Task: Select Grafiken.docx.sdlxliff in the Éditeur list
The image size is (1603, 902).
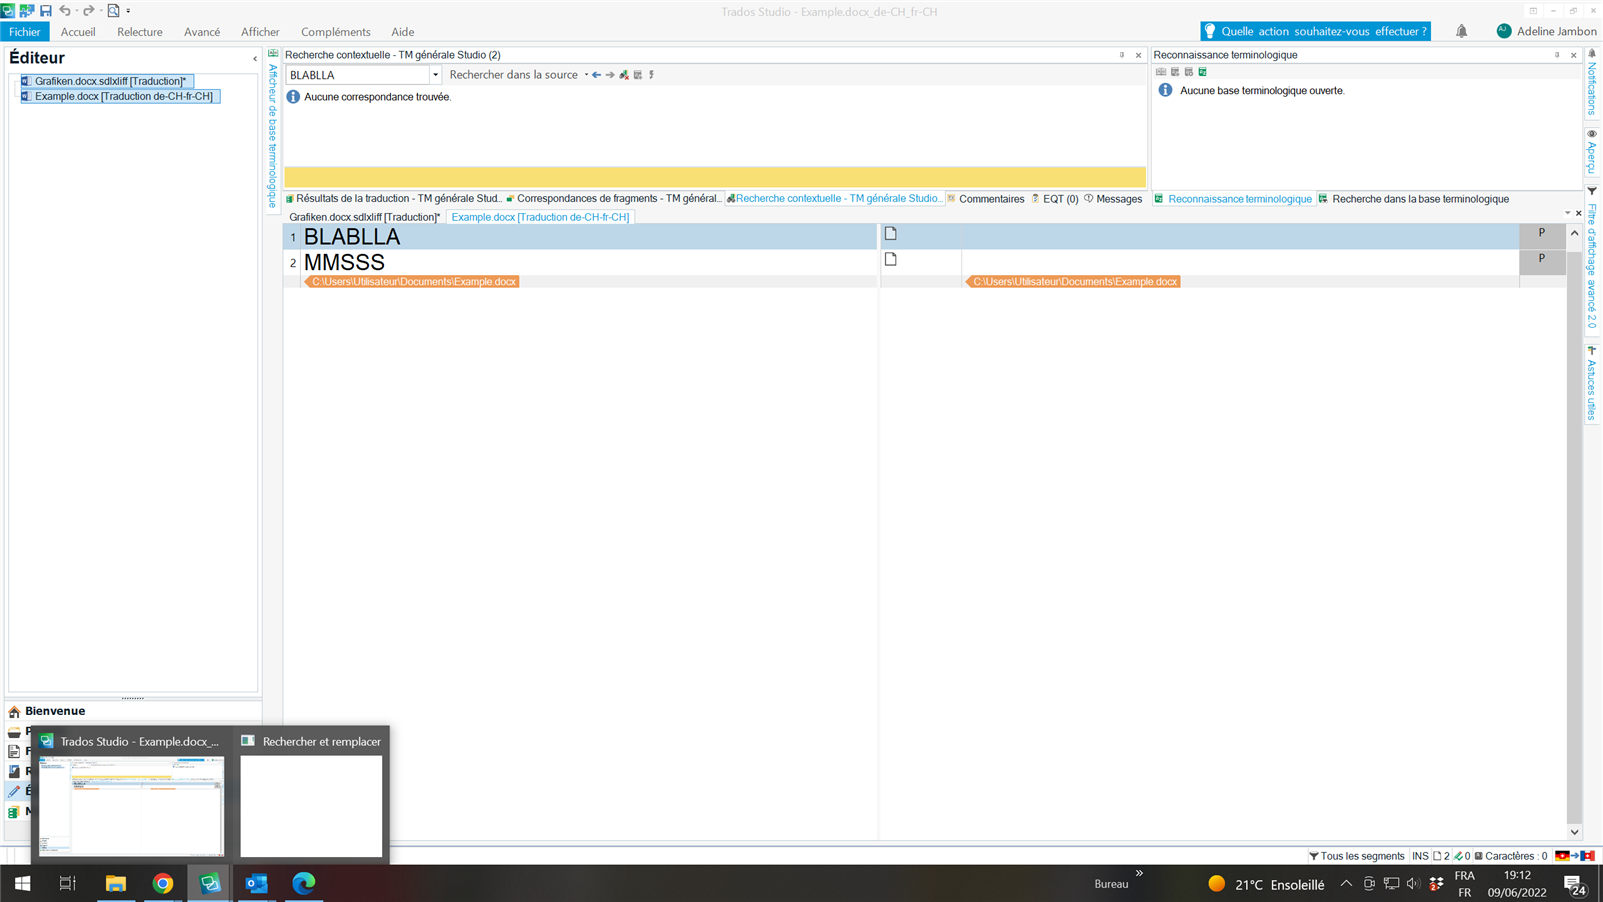Action: coord(107,81)
